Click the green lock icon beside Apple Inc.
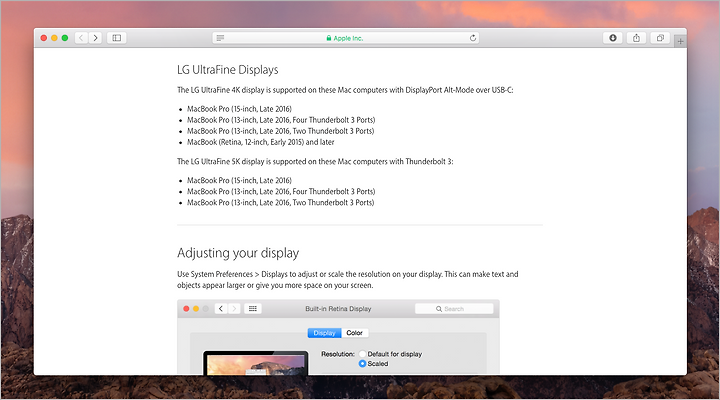 [329, 38]
